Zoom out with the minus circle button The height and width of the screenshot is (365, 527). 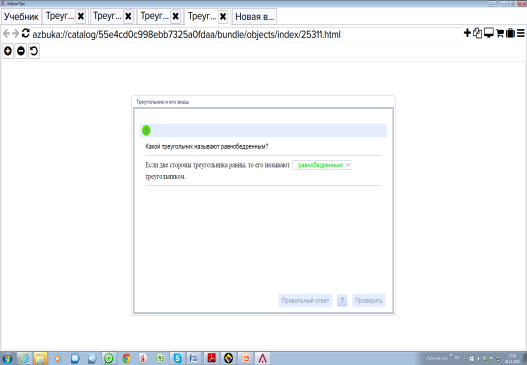coord(21,51)
